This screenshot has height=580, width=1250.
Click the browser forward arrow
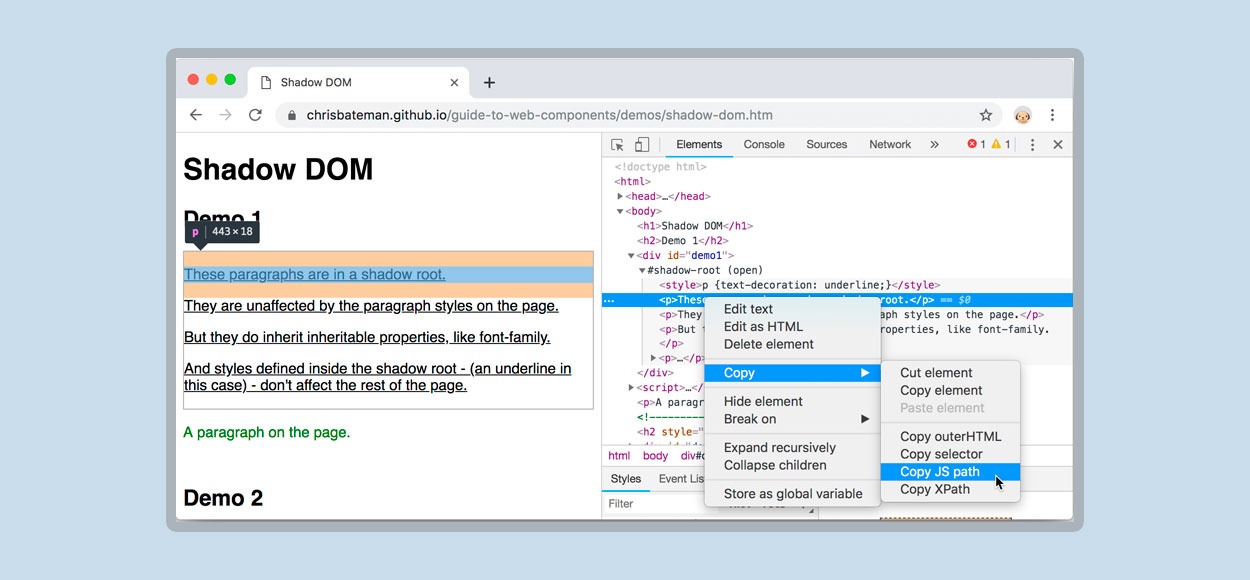[225, 115]
